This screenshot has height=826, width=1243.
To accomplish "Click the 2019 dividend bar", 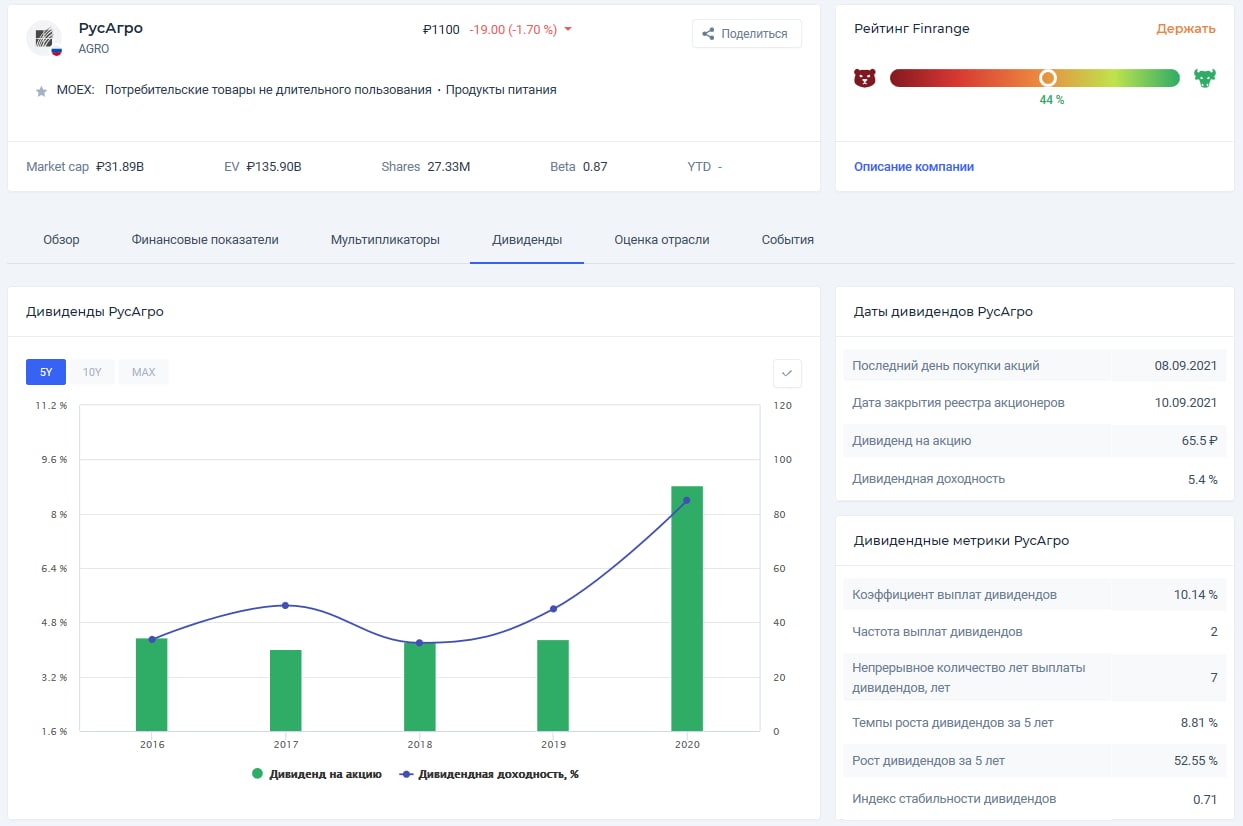I will point(553,686).
